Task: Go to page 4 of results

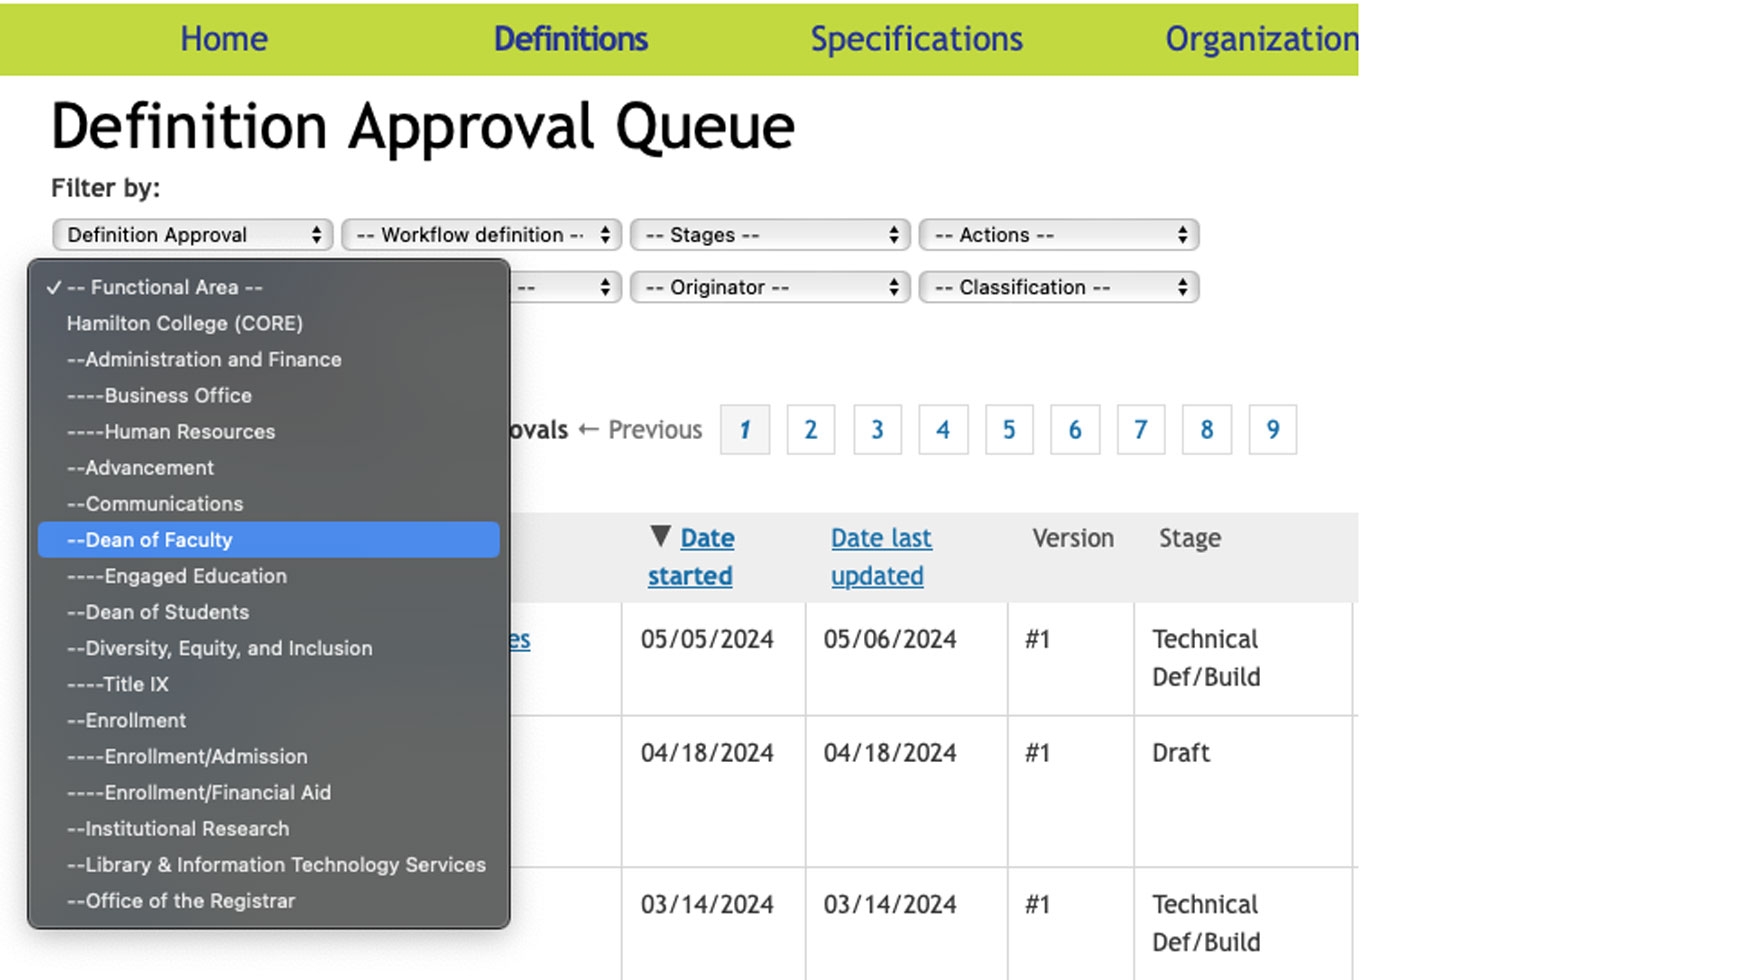Action: click(943, 430)
